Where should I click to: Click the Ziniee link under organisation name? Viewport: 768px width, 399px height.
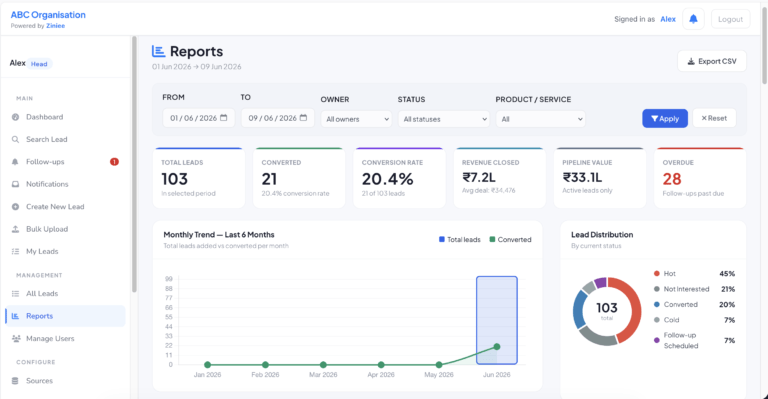55,26
